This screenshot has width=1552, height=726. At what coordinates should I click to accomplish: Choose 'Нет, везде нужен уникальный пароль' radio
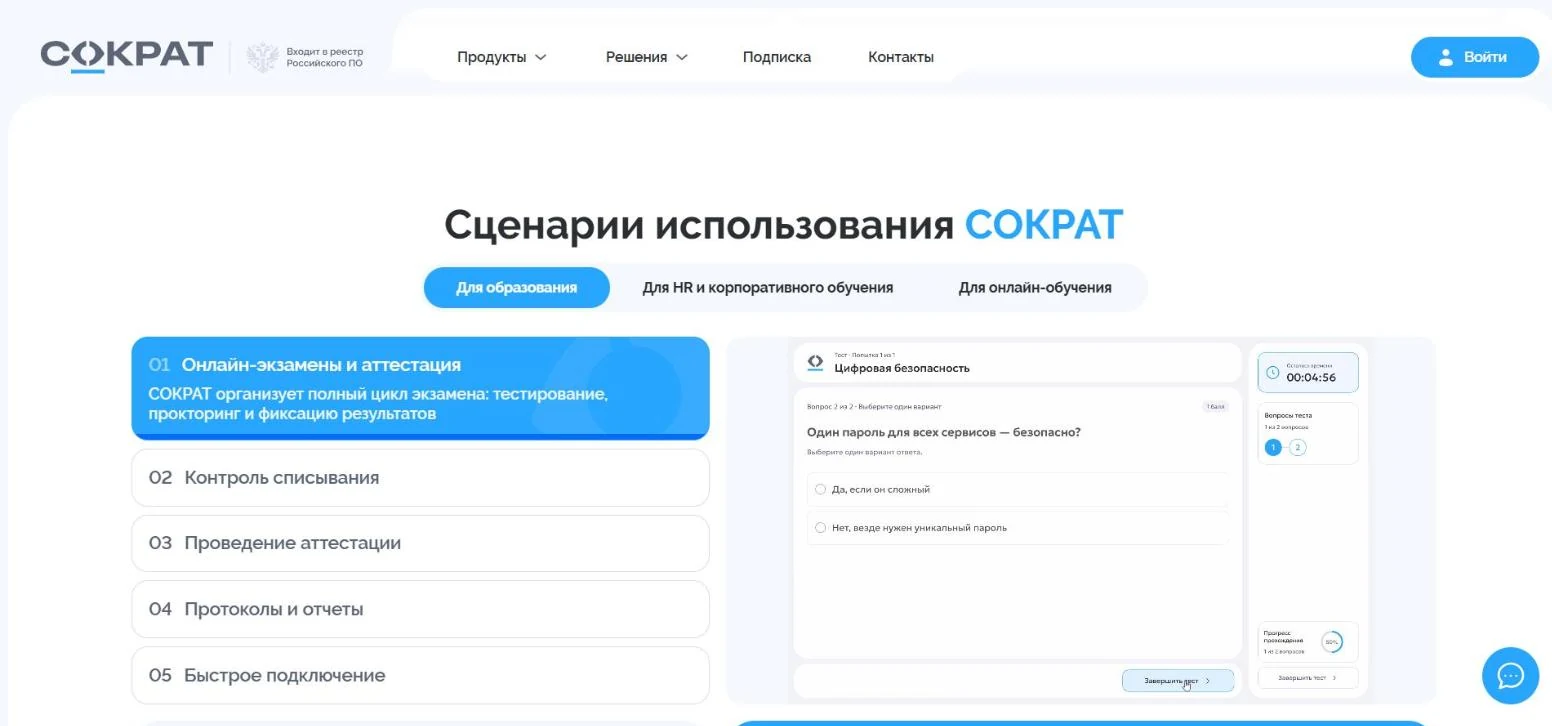pyautogui.click(x=820, y=527)
